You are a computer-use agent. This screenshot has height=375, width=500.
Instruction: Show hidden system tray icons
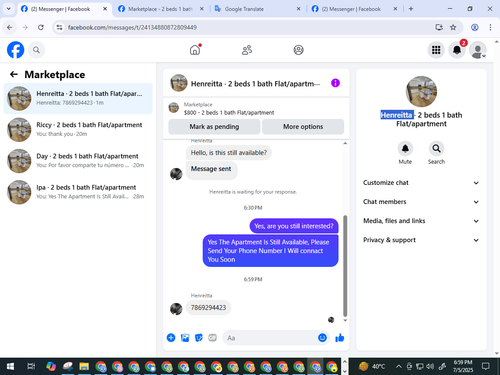point(398,367)
